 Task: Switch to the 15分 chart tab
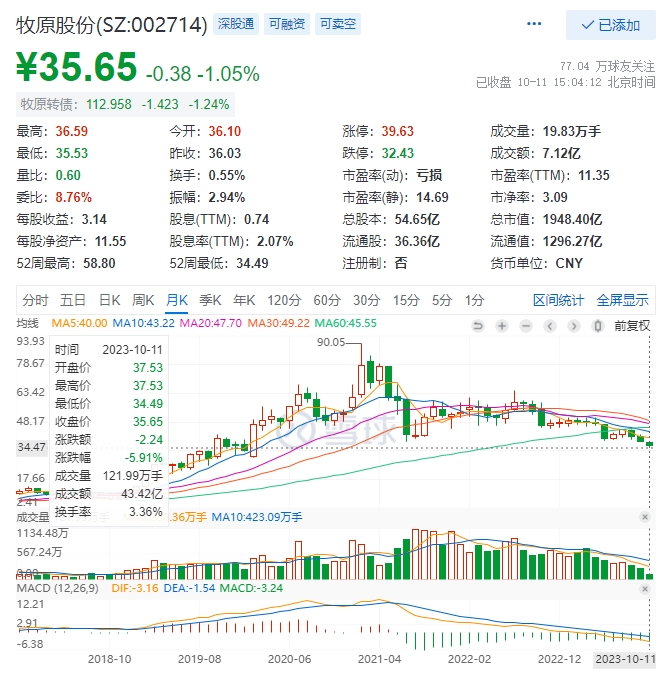coord(406,300)
